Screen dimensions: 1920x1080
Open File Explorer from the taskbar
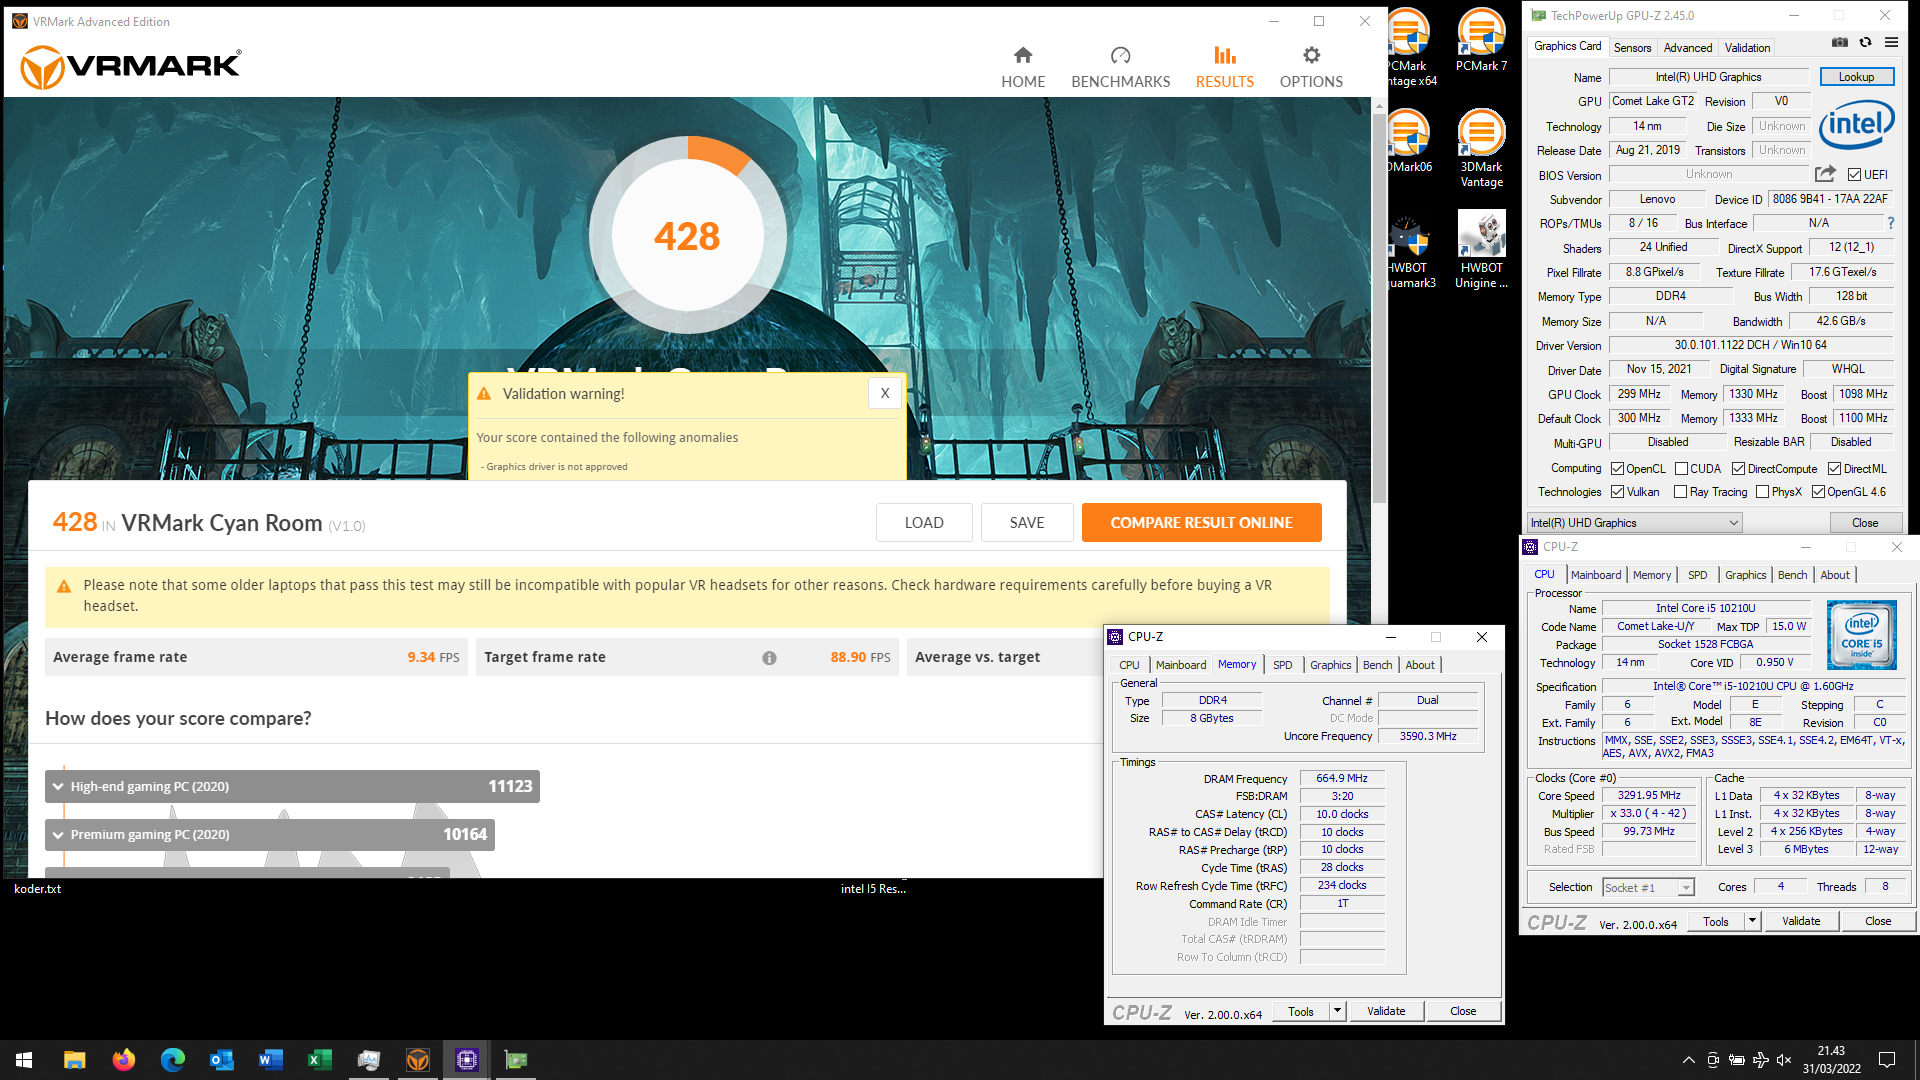click(x=75, y=1060)
